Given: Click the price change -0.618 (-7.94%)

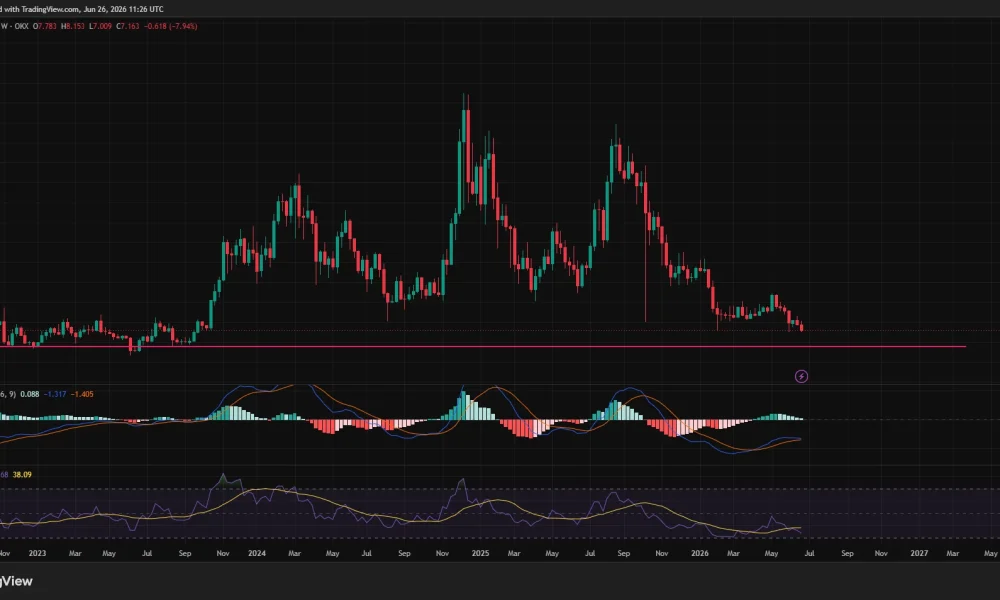Looking at the screenshot, I should [170, 26].
